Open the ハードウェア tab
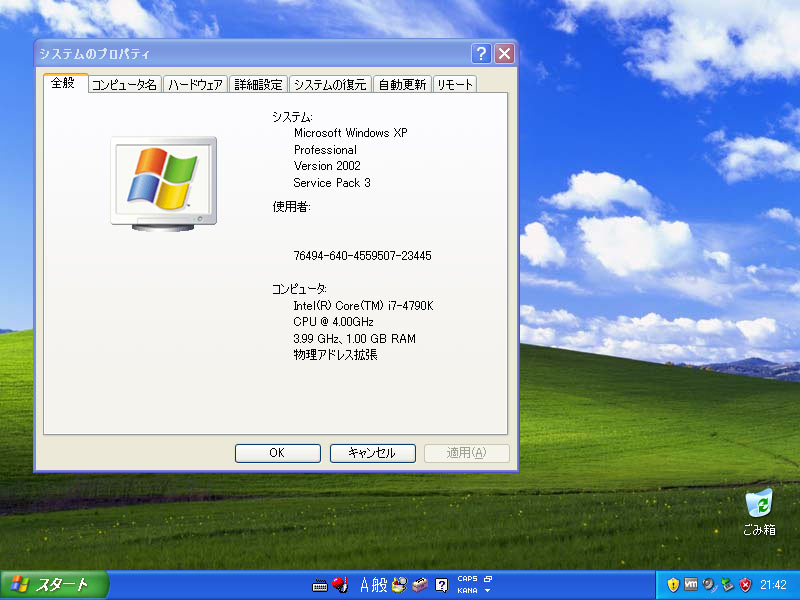 (x=195, y=85)
